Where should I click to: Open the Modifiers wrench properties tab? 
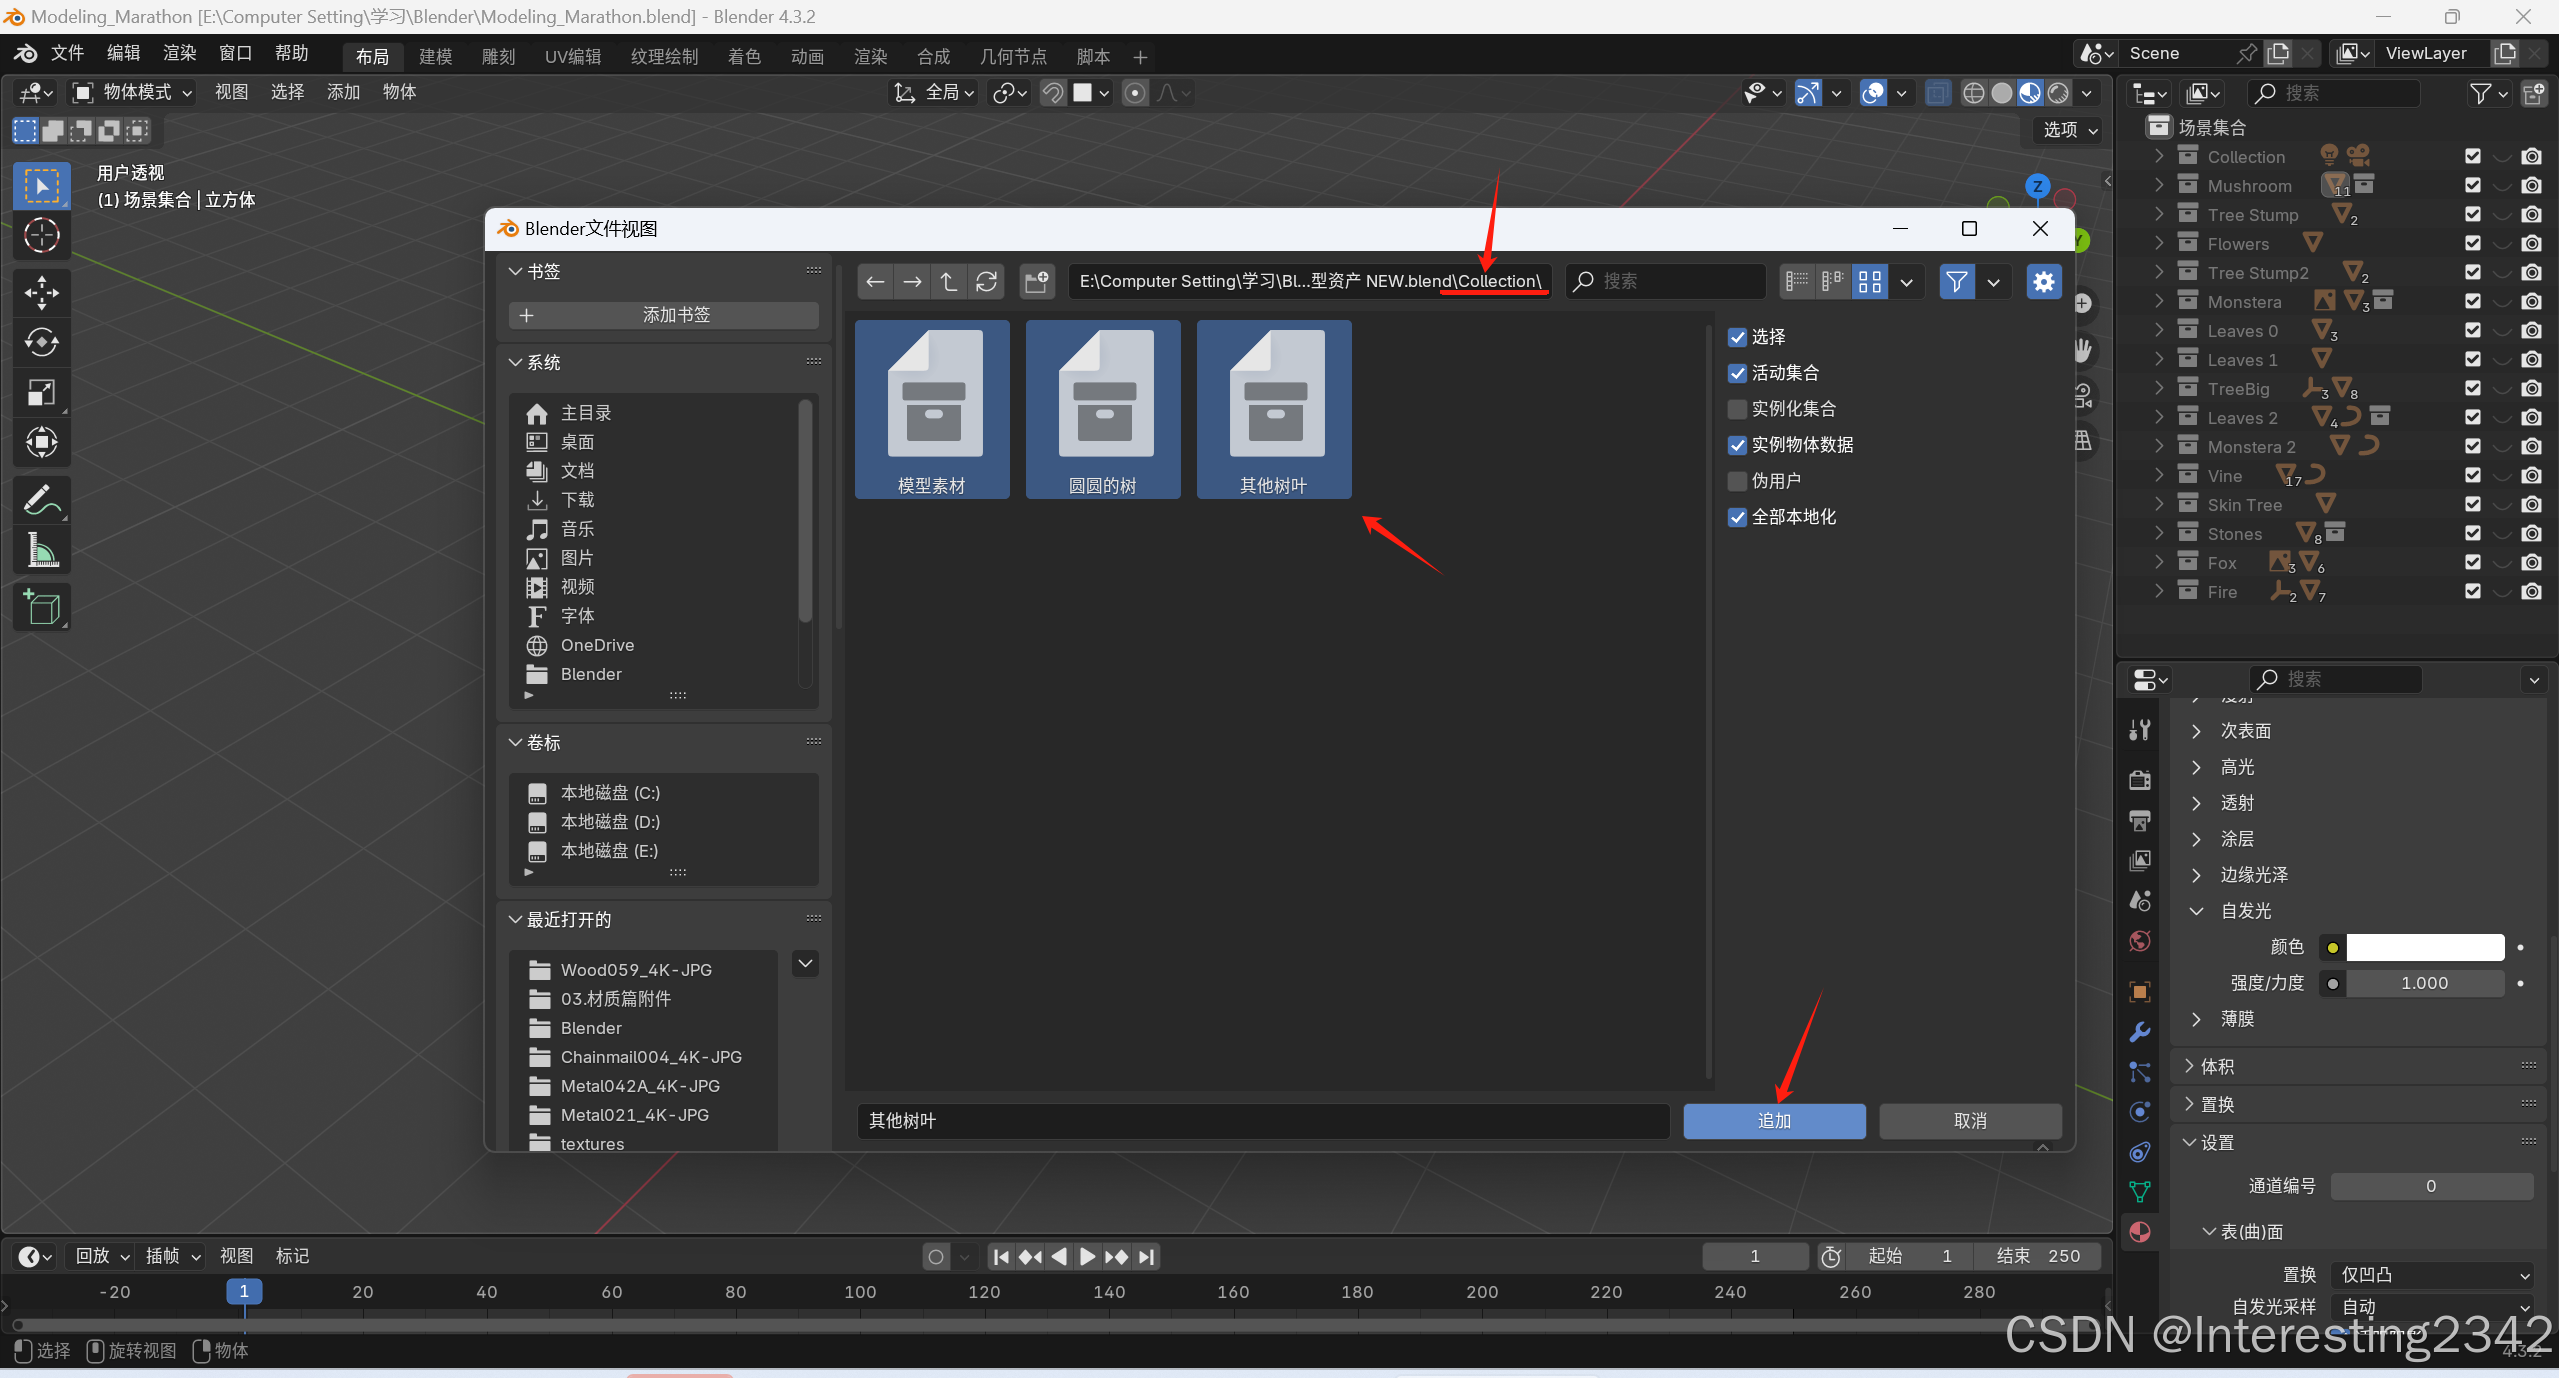pos(2140,1031)
